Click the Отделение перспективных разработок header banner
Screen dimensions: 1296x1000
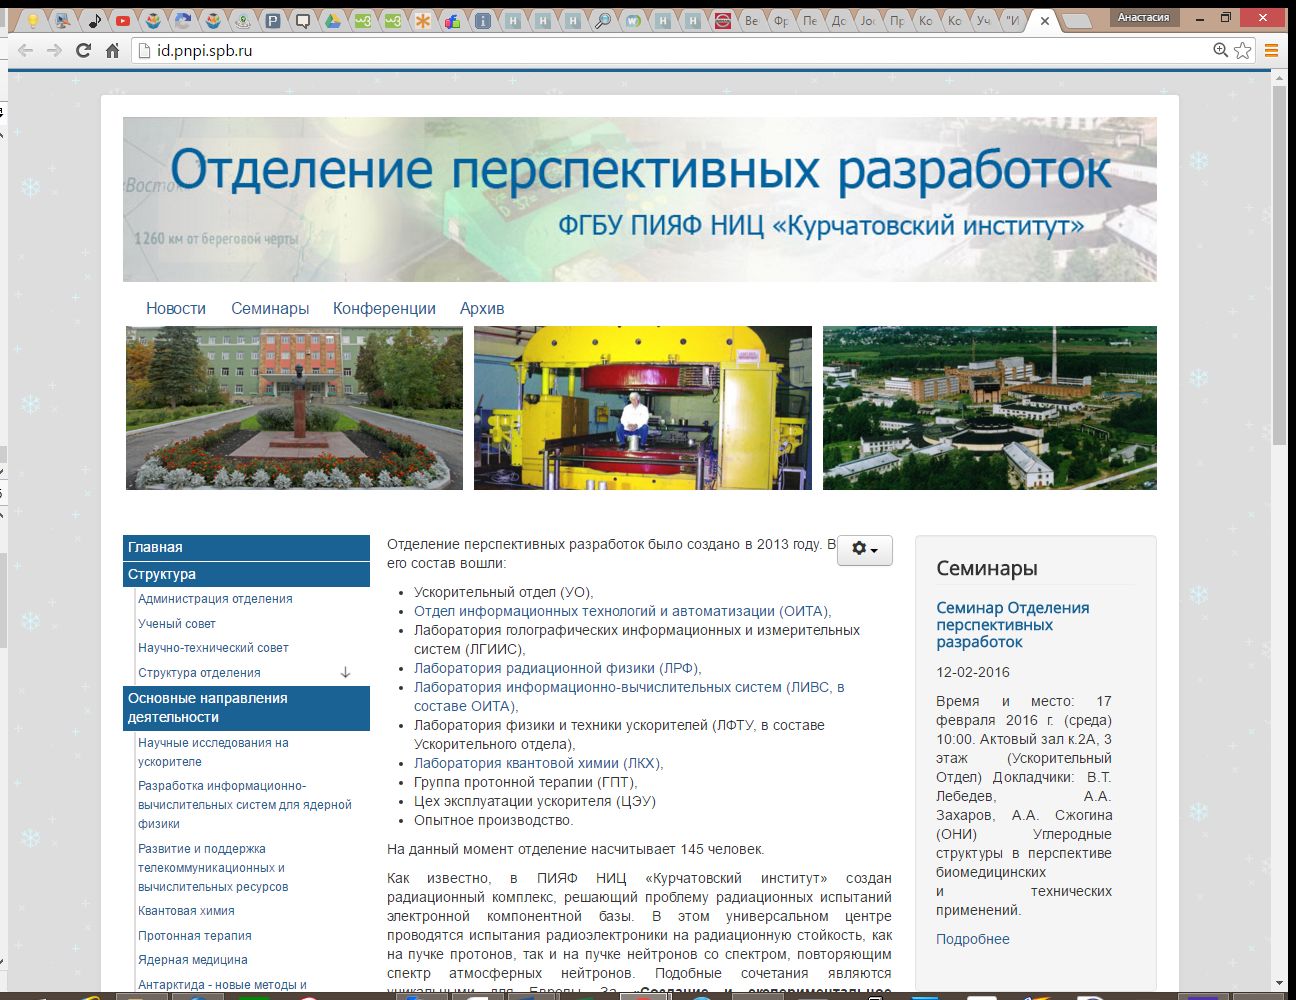(640, 199)
